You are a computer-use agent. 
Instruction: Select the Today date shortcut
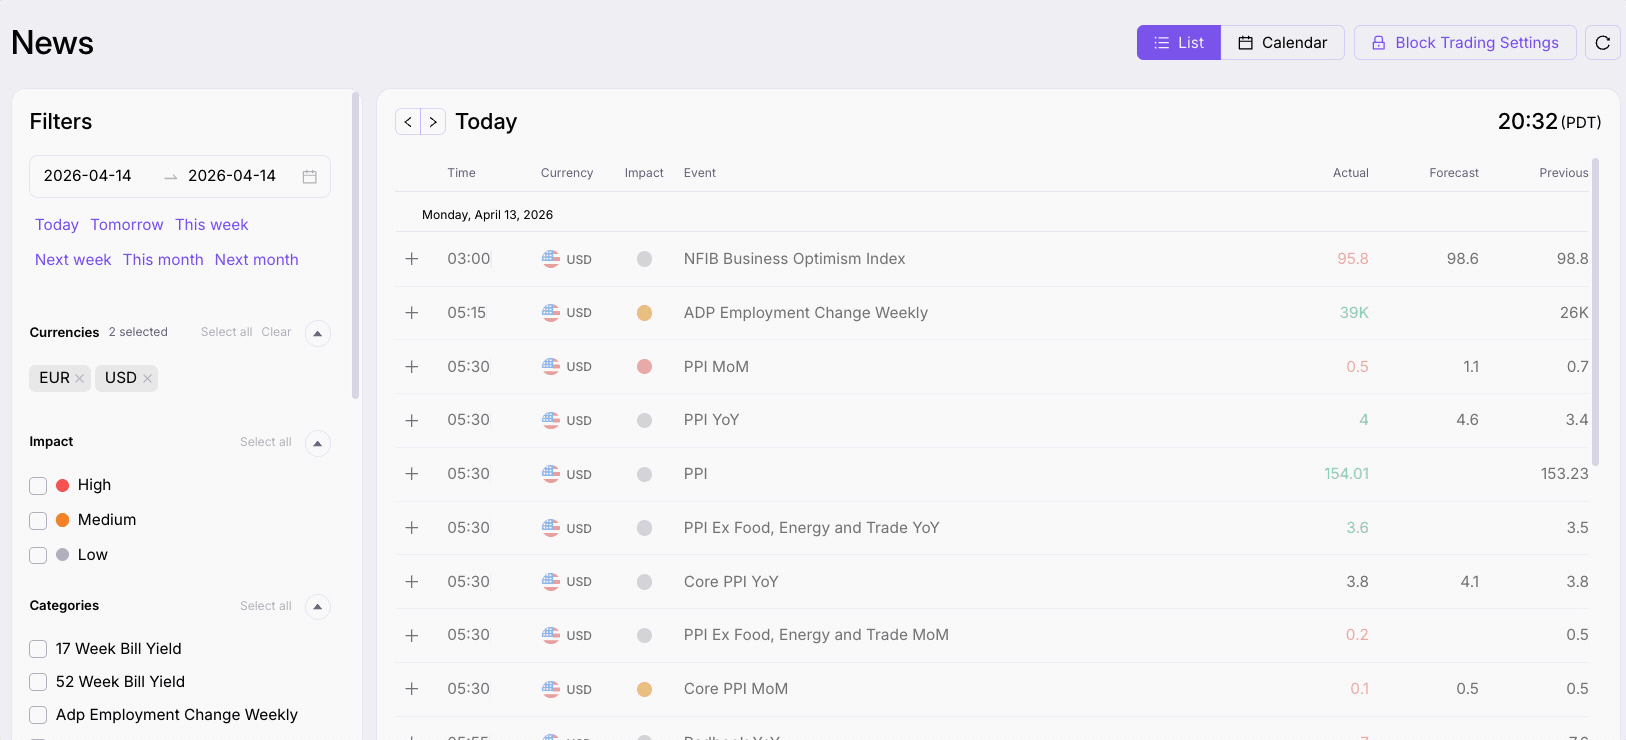pyautogui.click(x=57, y=225)
